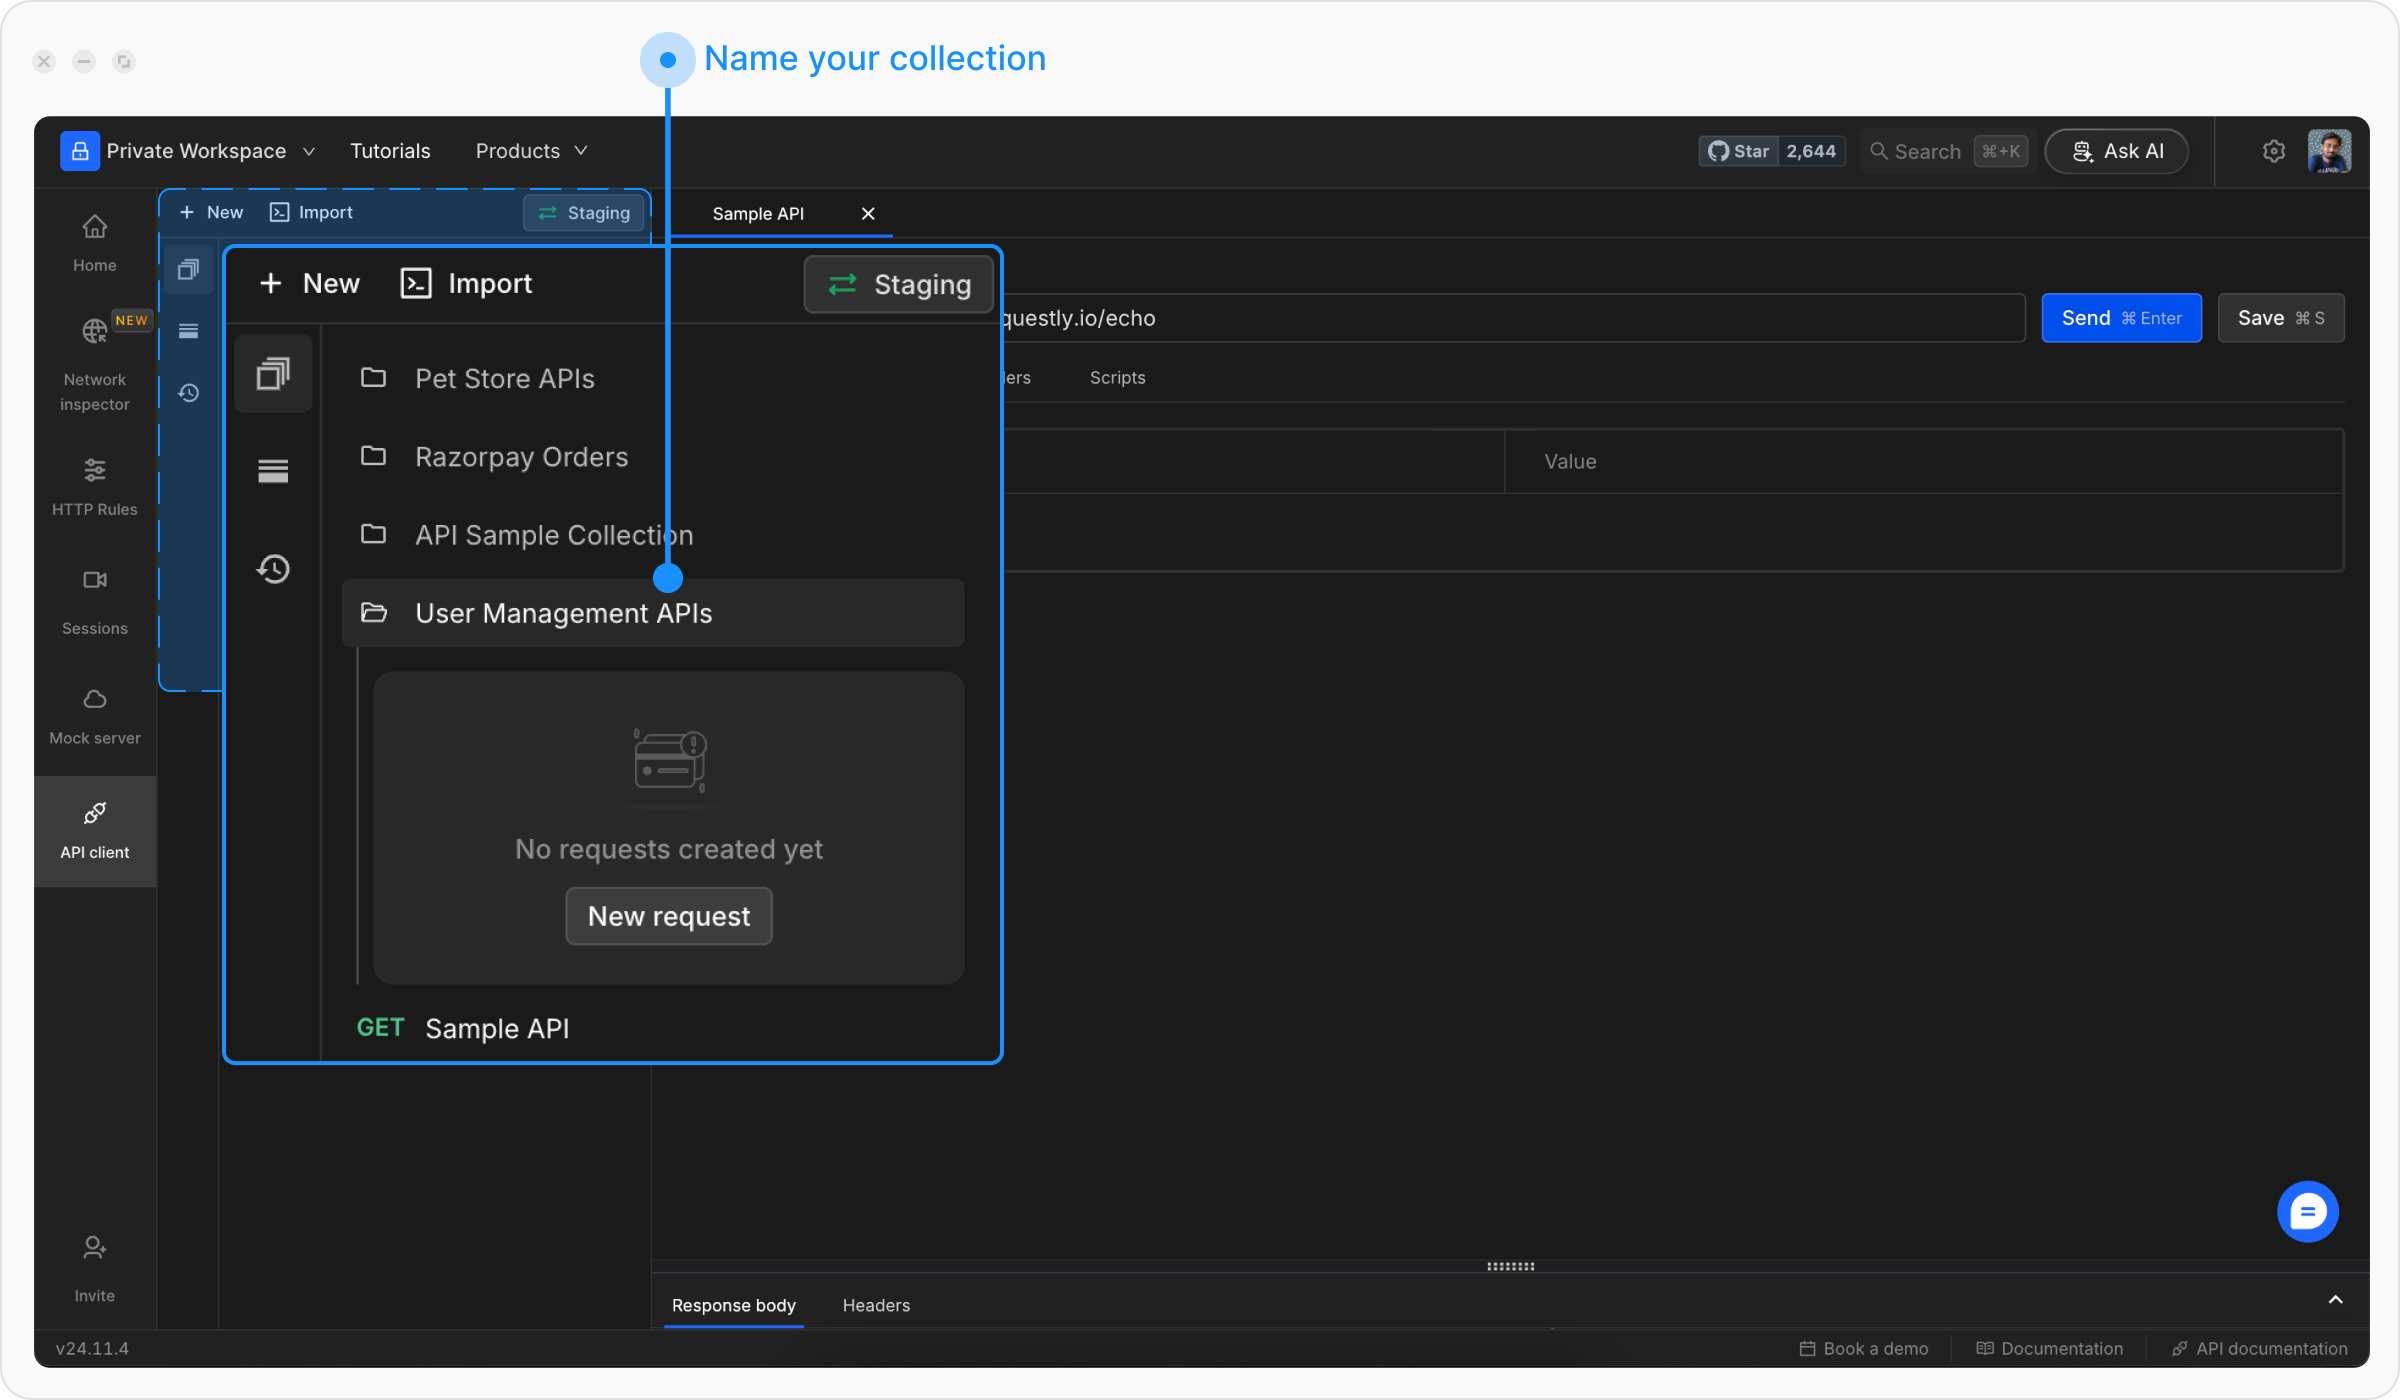The image size is (2400, 1400).
Task: Switch to the Headers response tab
Action: pyautogui.click(x=876, y=1305)
